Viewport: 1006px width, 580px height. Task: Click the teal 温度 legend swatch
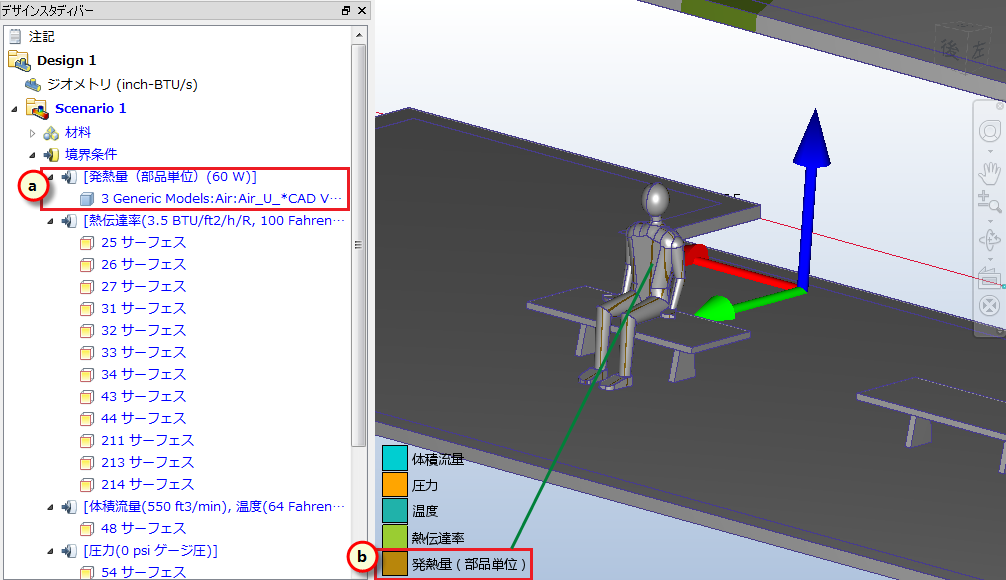395,511
